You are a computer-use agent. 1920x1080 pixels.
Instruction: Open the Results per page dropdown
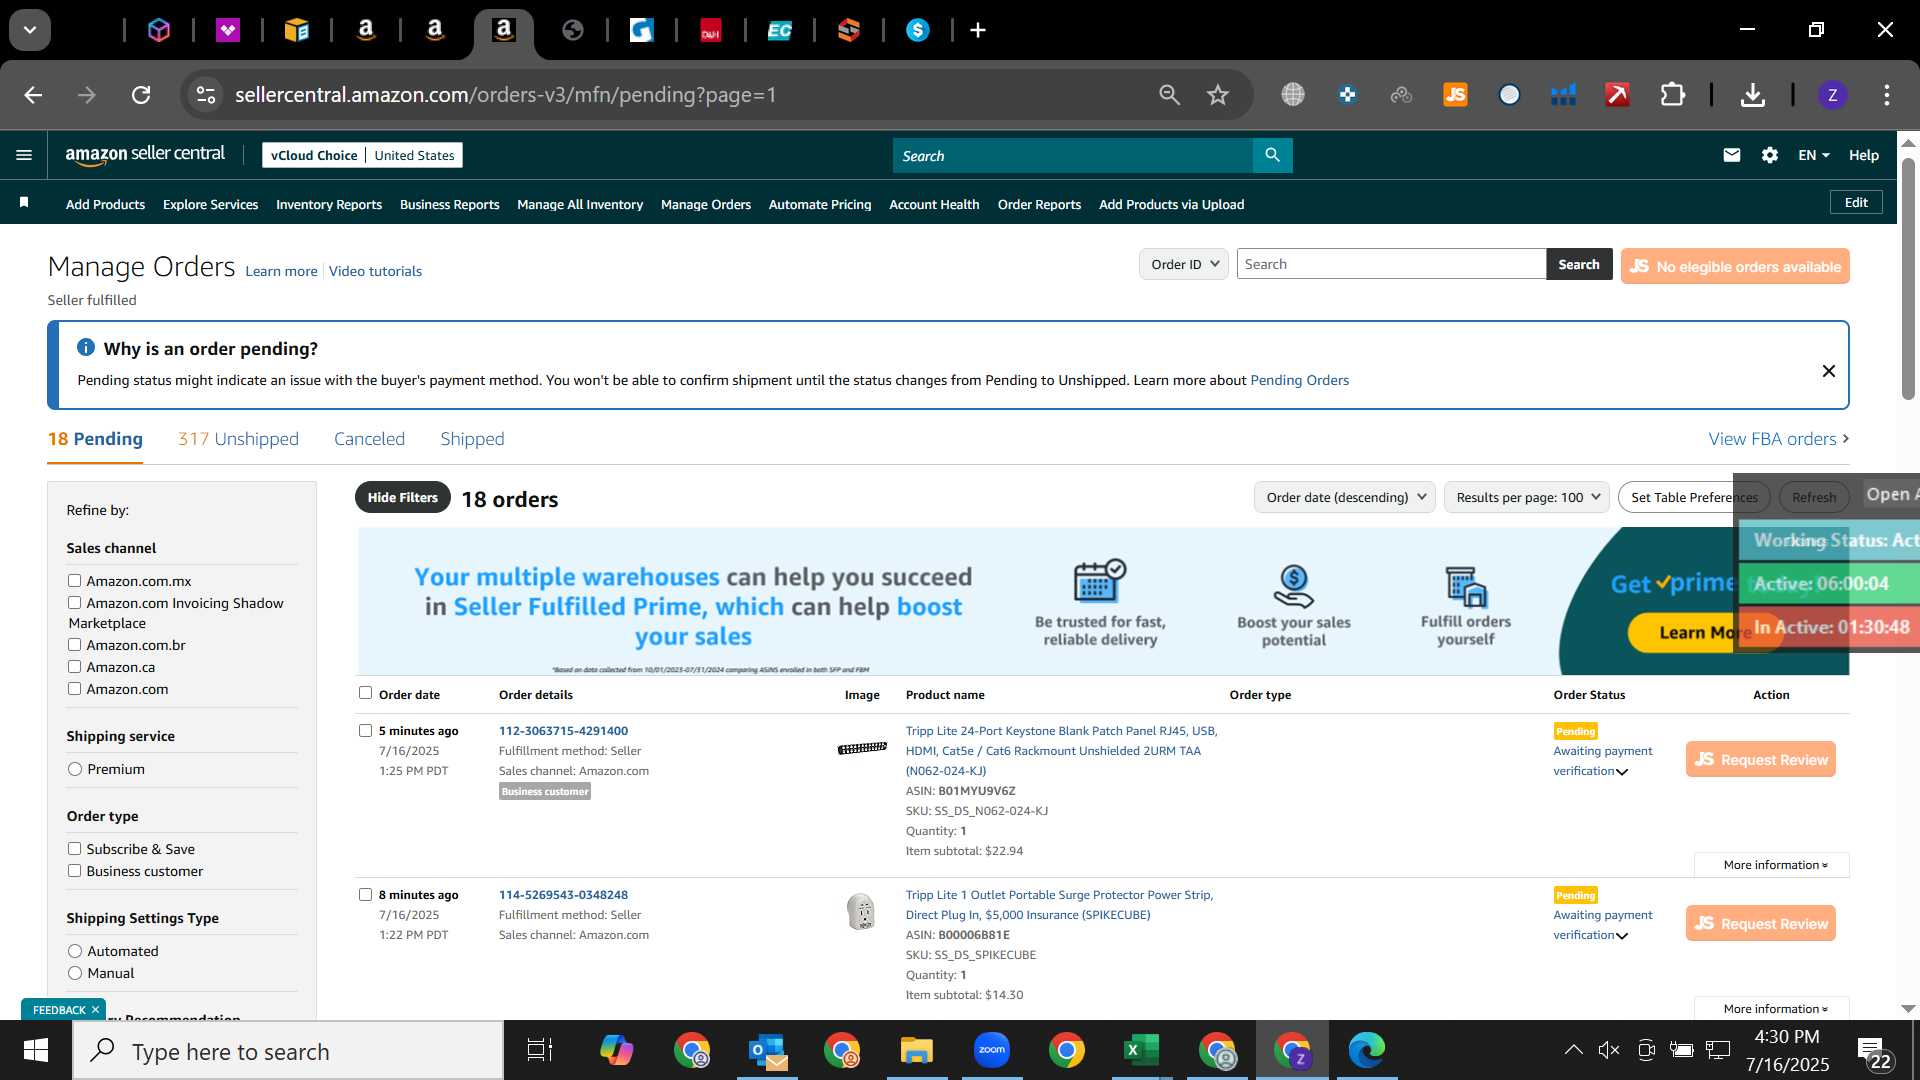[x=1527, y=497]
